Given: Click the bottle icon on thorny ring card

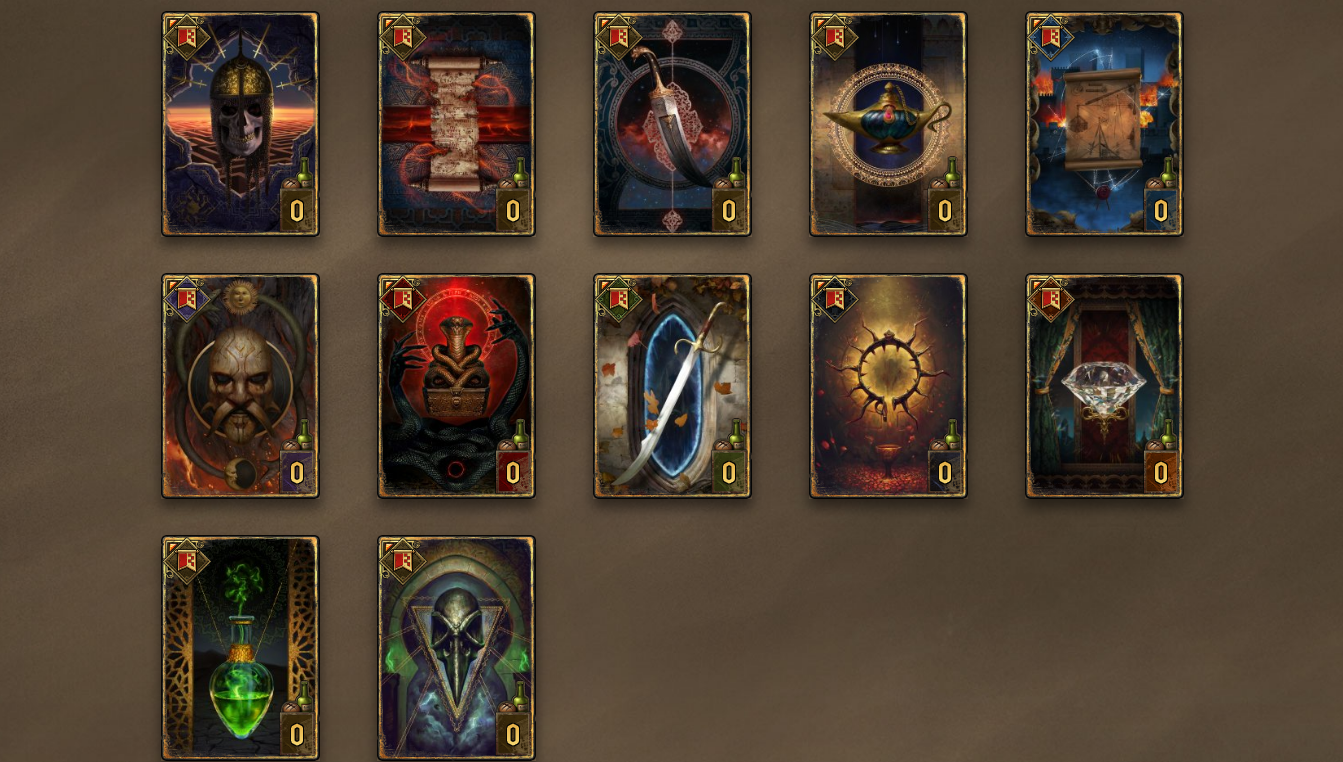Looking at the screenshot, I should 951,434.
